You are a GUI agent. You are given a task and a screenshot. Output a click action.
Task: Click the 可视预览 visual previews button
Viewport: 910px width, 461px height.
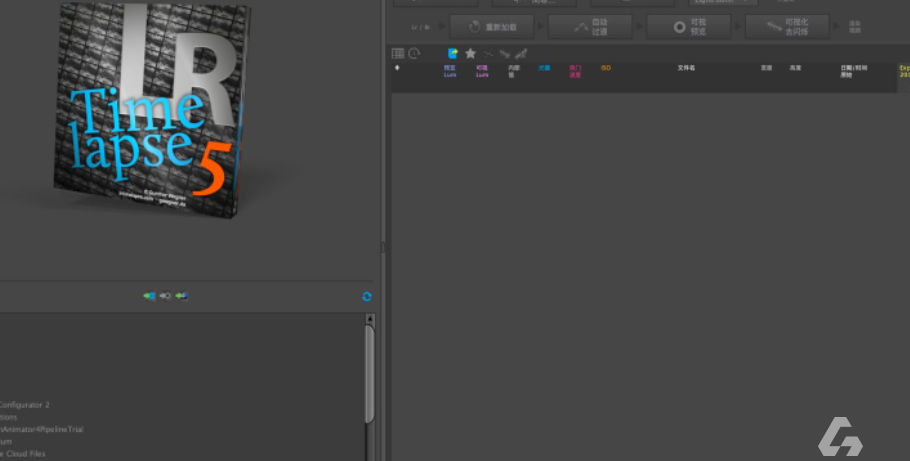pyautogui.click(x=689, y=27)
